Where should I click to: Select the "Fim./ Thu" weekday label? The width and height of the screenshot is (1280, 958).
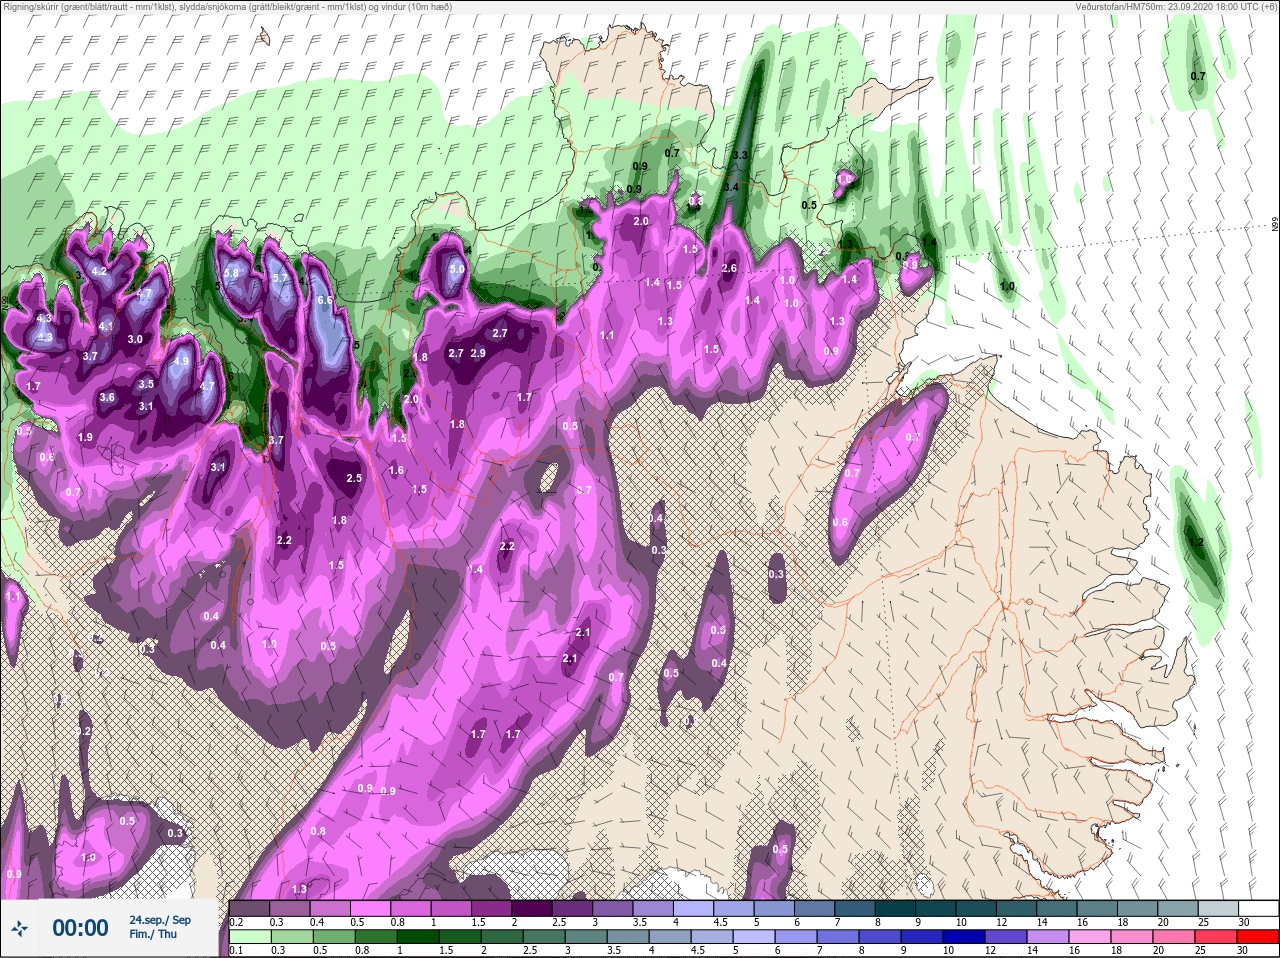pyautogui.click(x=153, y=935)
